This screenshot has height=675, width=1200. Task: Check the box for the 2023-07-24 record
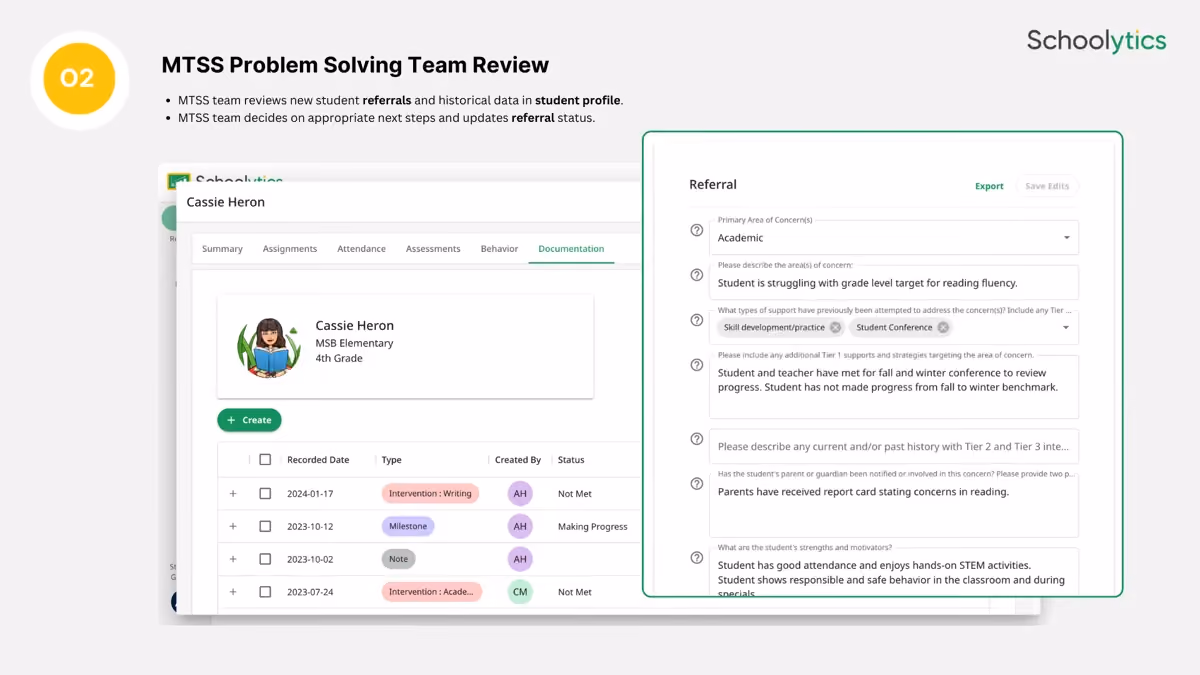coord(265,592)
